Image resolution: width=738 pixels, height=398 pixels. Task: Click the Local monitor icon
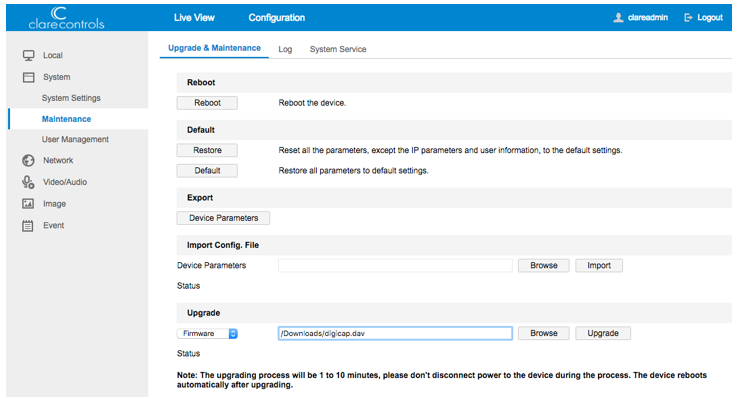click(x=28, y=56)
